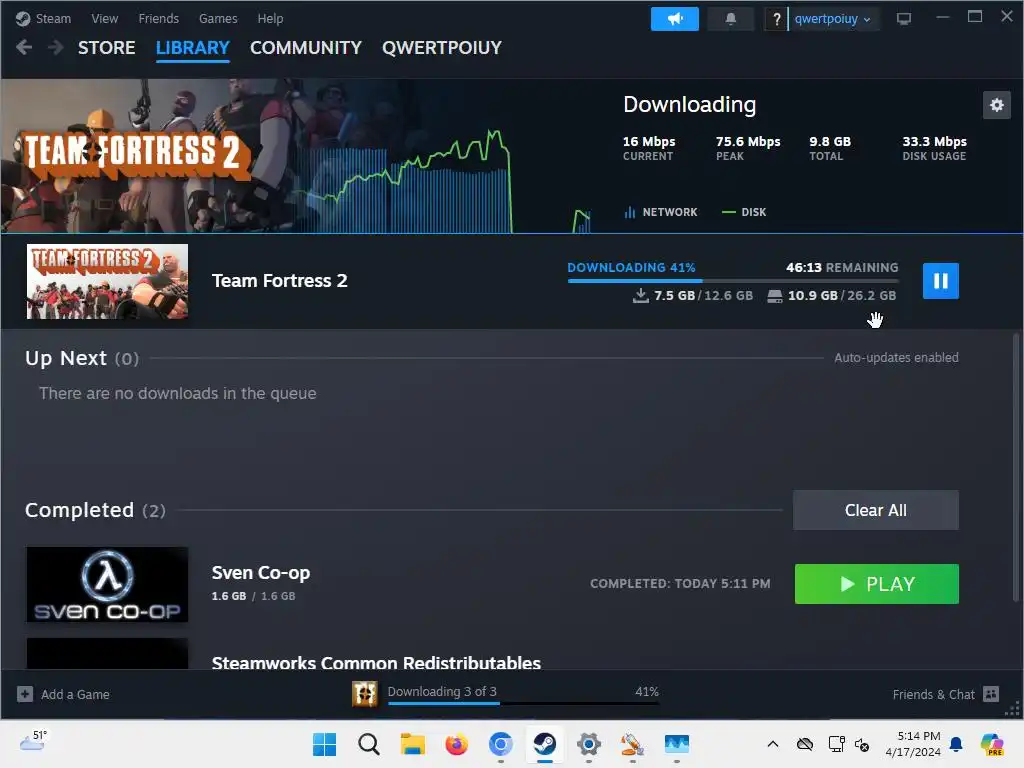The width and height of the screenshot is (1024, 768).
Task: Open the weather widget showing 51°
Action: click(x=33, y=741)
